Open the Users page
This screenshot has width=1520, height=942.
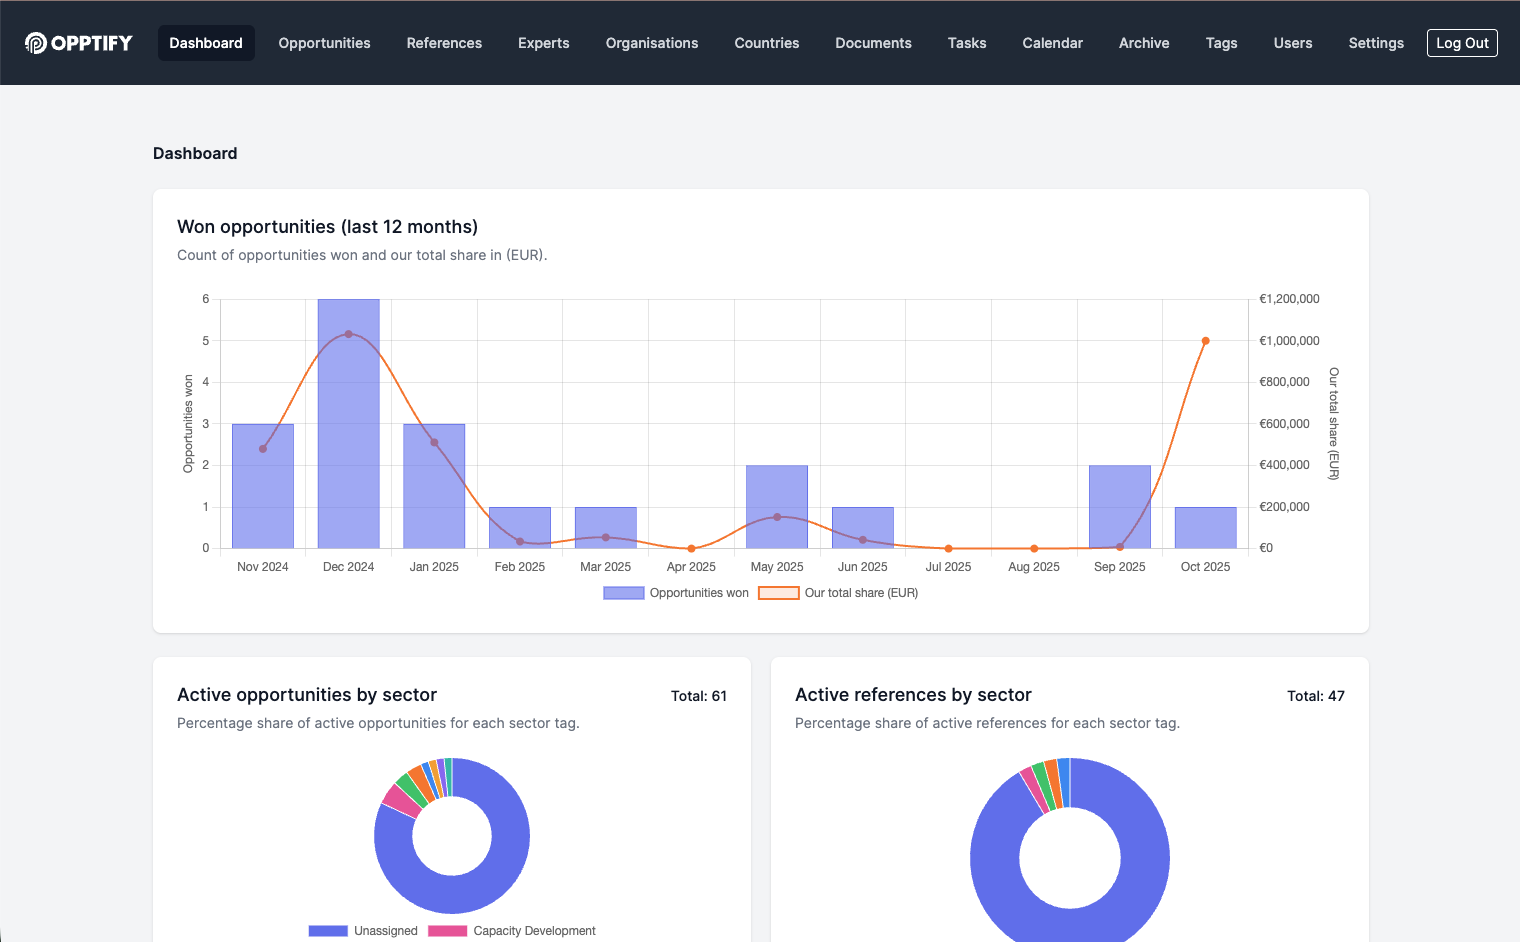pos(1293,42)
